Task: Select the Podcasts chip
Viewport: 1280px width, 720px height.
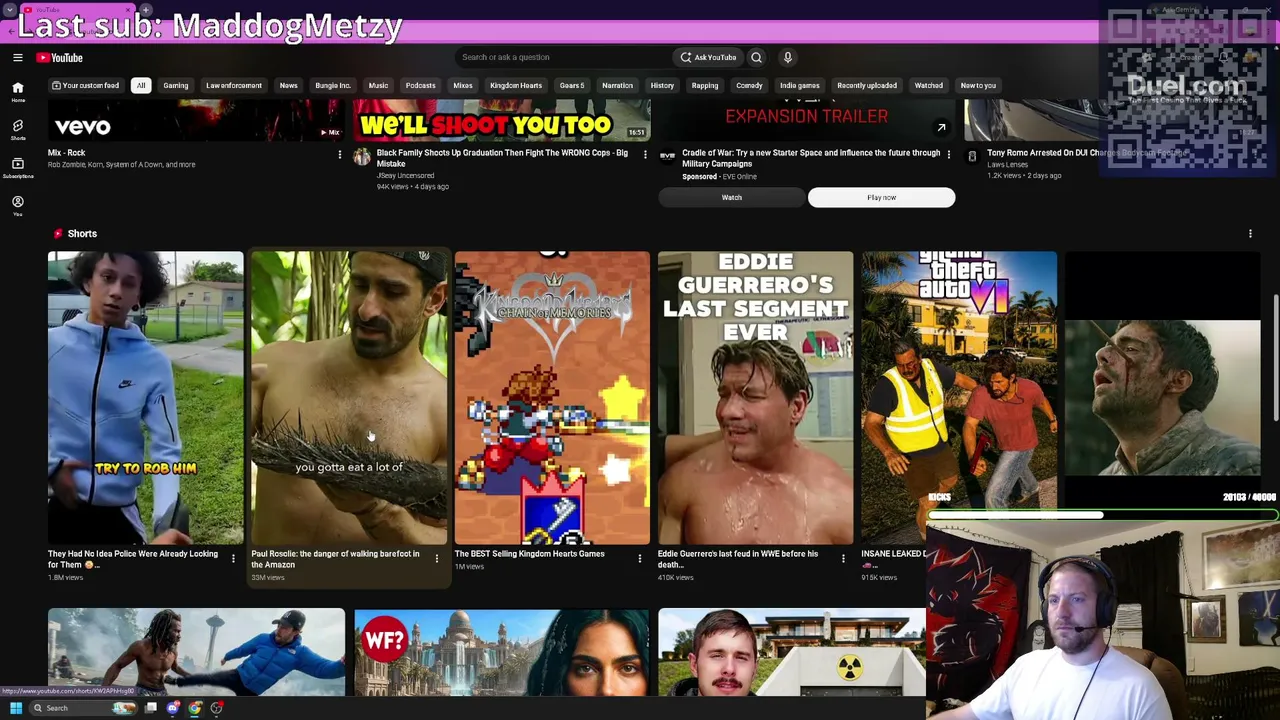Action: pyautogui.click(x=420, y=85)
